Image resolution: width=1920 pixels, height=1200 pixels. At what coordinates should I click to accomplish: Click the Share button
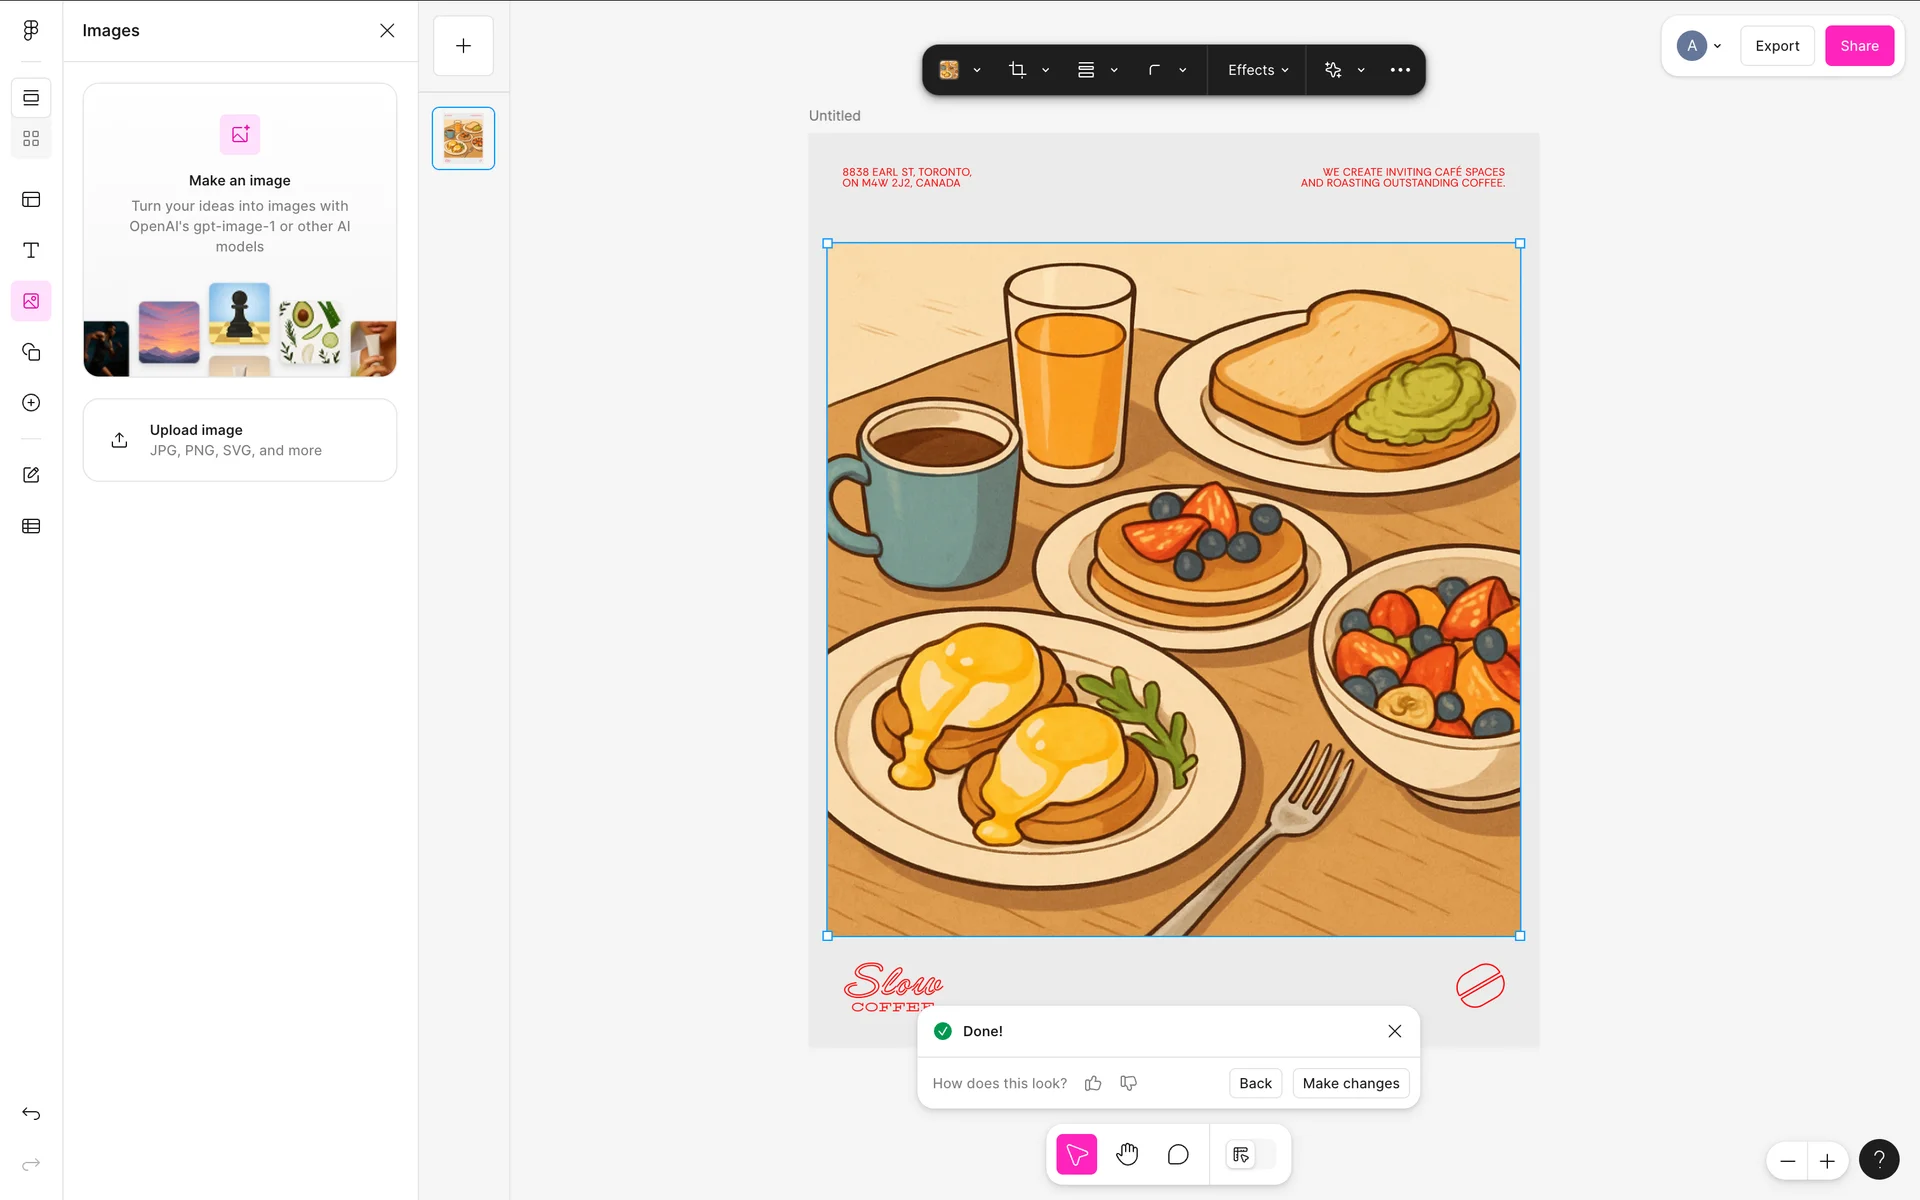point(1858,46)
